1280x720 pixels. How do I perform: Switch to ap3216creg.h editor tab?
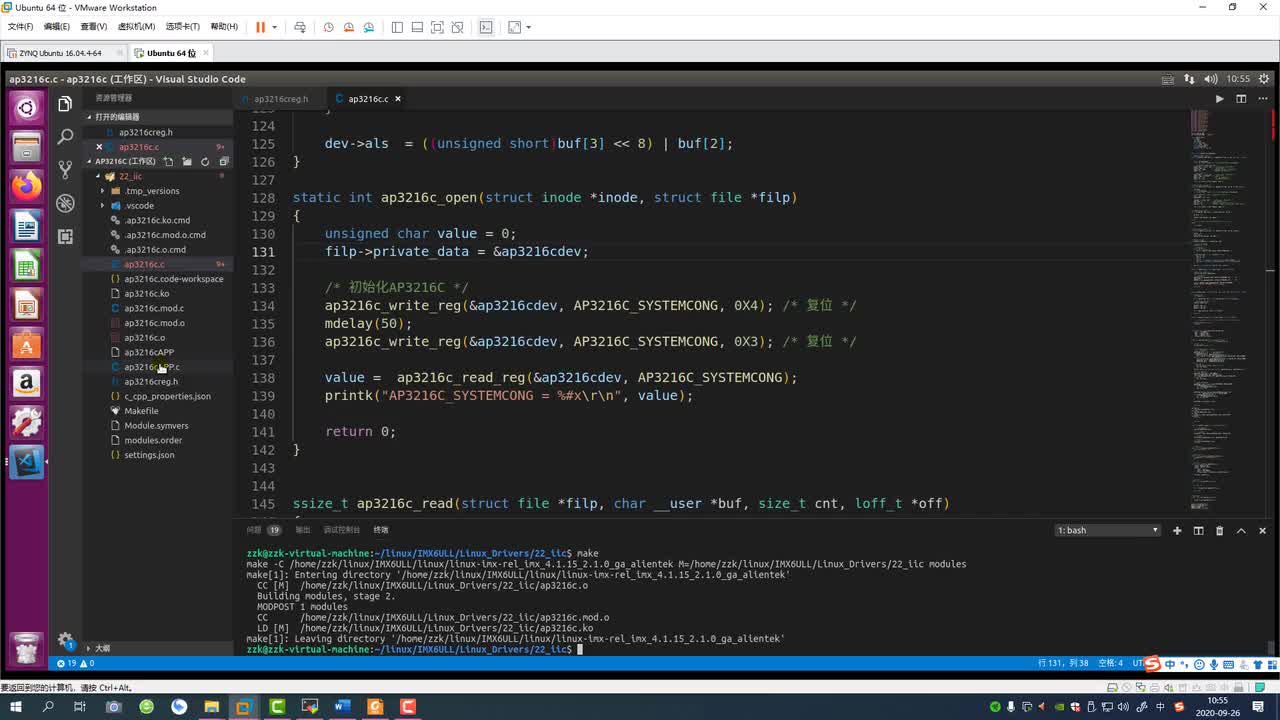coord(280,99)
